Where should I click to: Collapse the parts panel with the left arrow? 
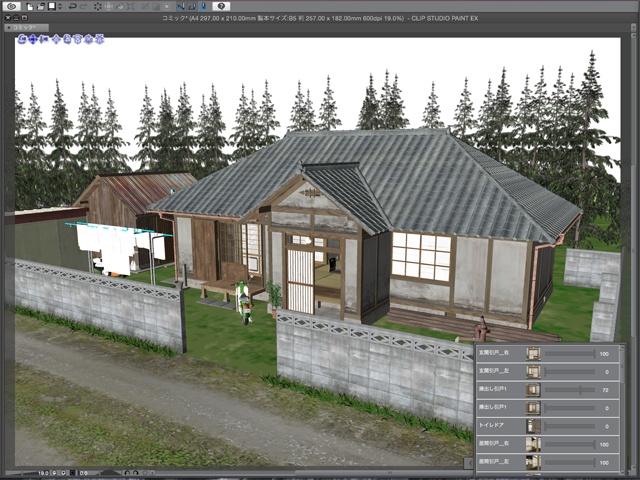(x=469, y=463)
